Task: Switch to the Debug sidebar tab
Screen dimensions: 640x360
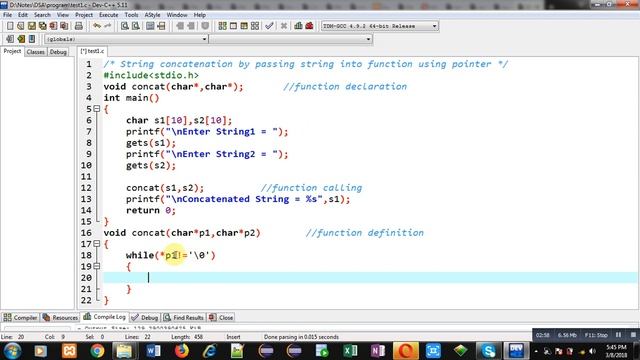Action: pos(58,52)
